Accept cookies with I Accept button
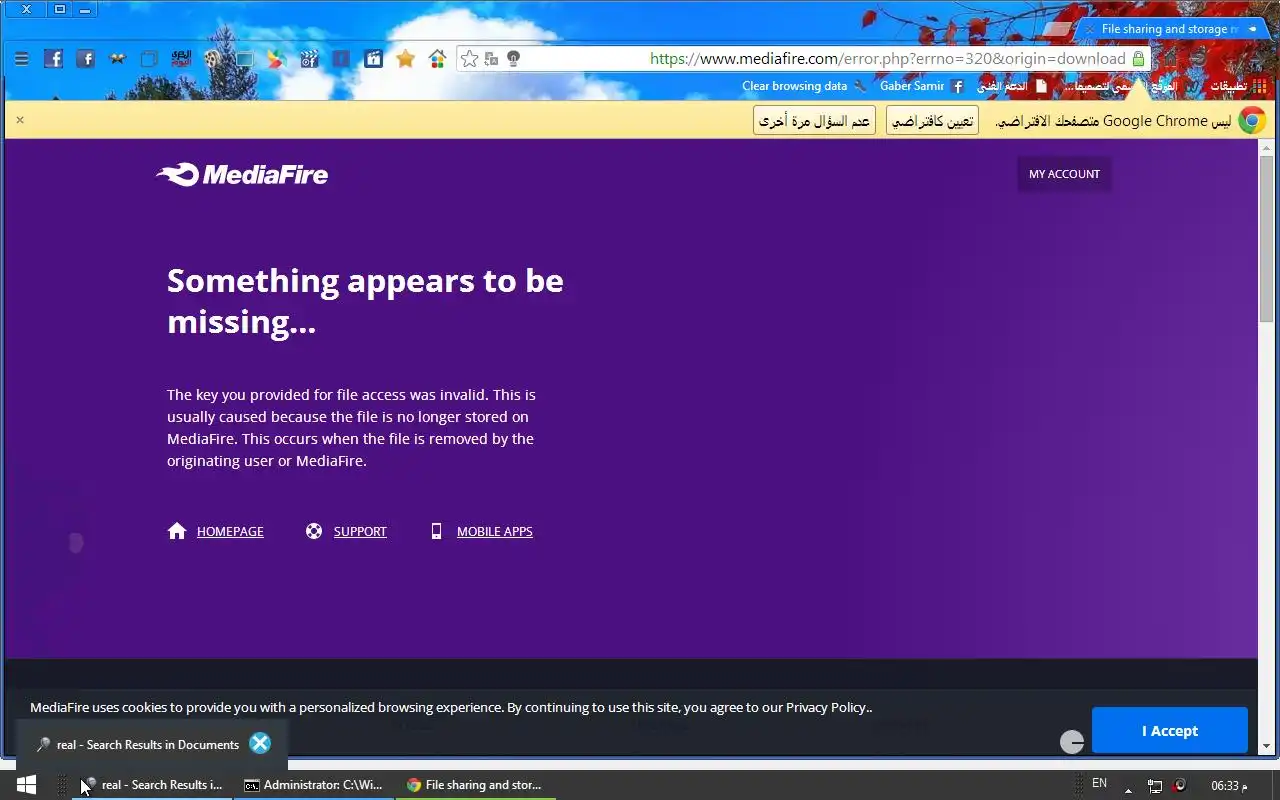 click(1169, 730)
